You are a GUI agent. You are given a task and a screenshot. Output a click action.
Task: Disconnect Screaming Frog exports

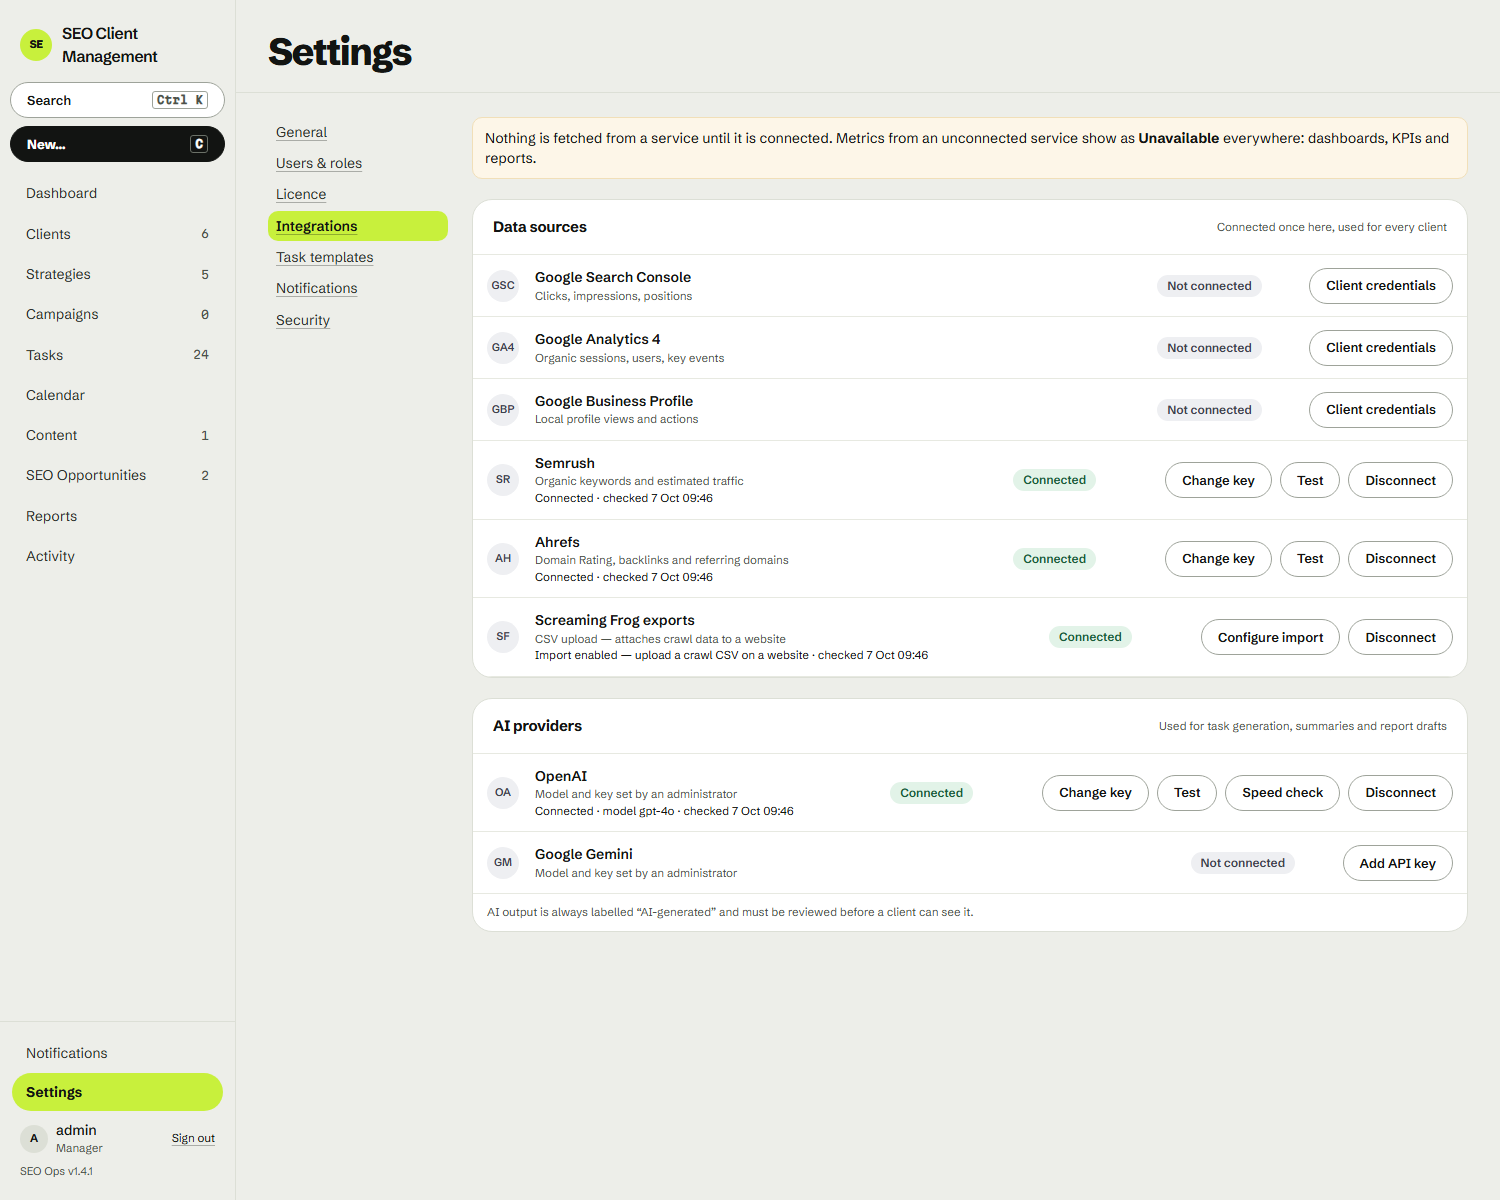[1400, 637]
